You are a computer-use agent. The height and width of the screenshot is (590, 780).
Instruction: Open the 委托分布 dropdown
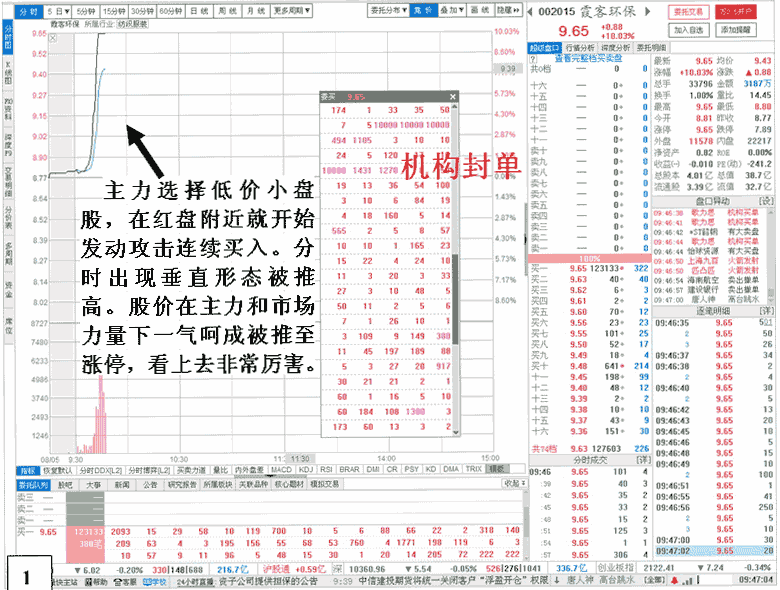click(389, 10)
